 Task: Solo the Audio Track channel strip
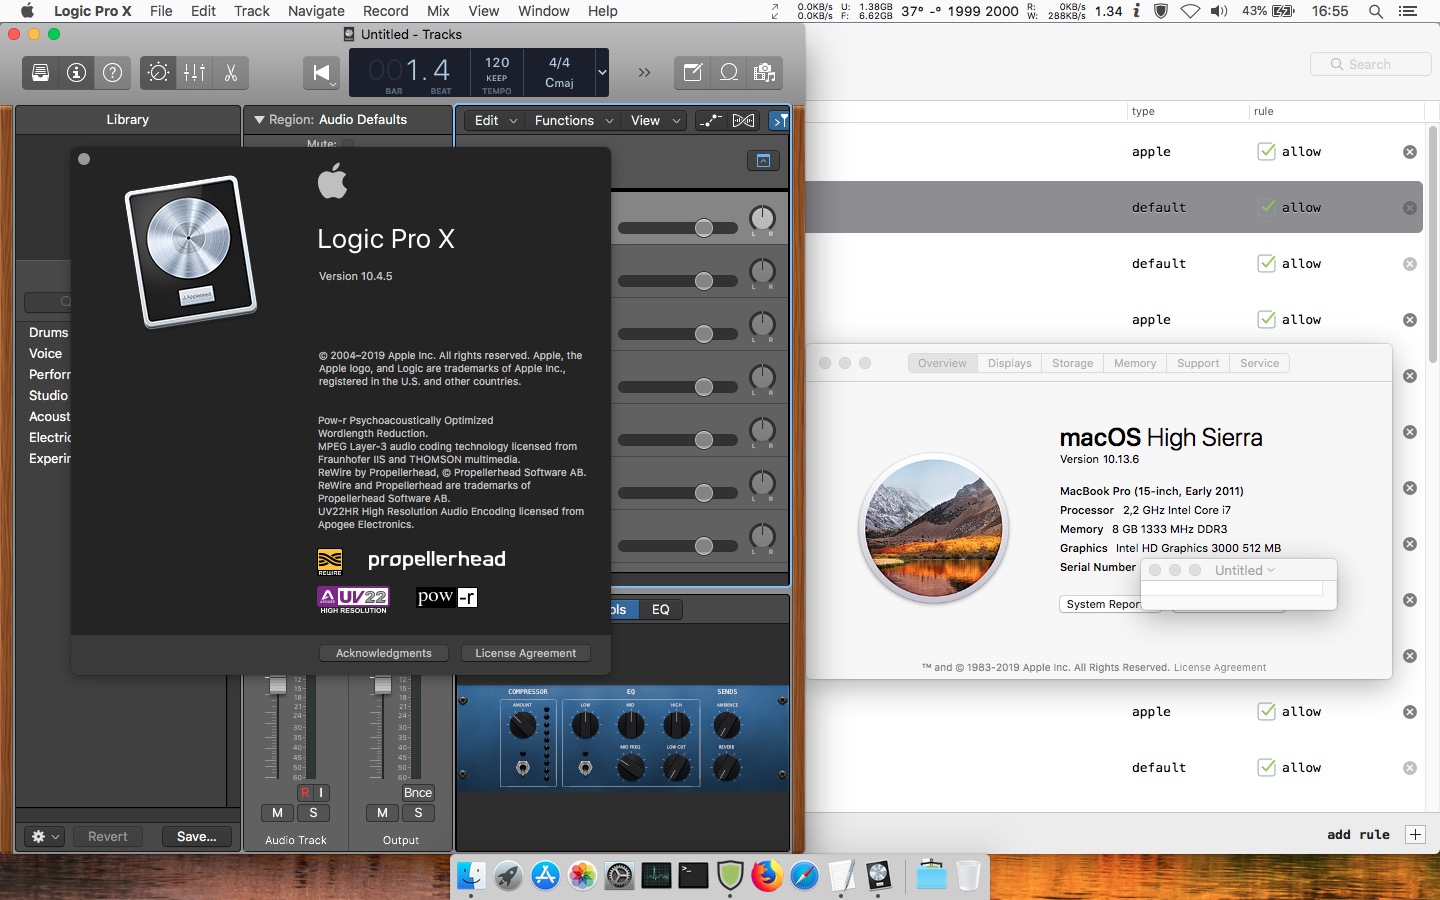point(313,813)
